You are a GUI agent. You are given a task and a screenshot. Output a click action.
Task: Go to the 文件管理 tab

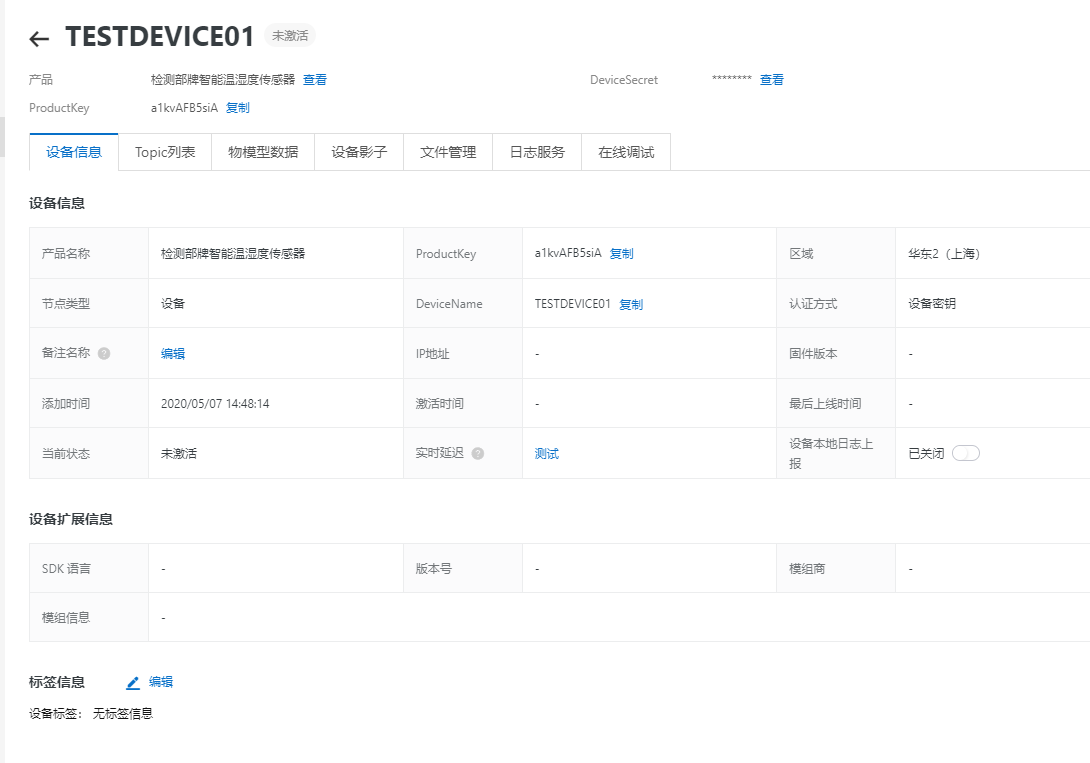tap(448, 152)
